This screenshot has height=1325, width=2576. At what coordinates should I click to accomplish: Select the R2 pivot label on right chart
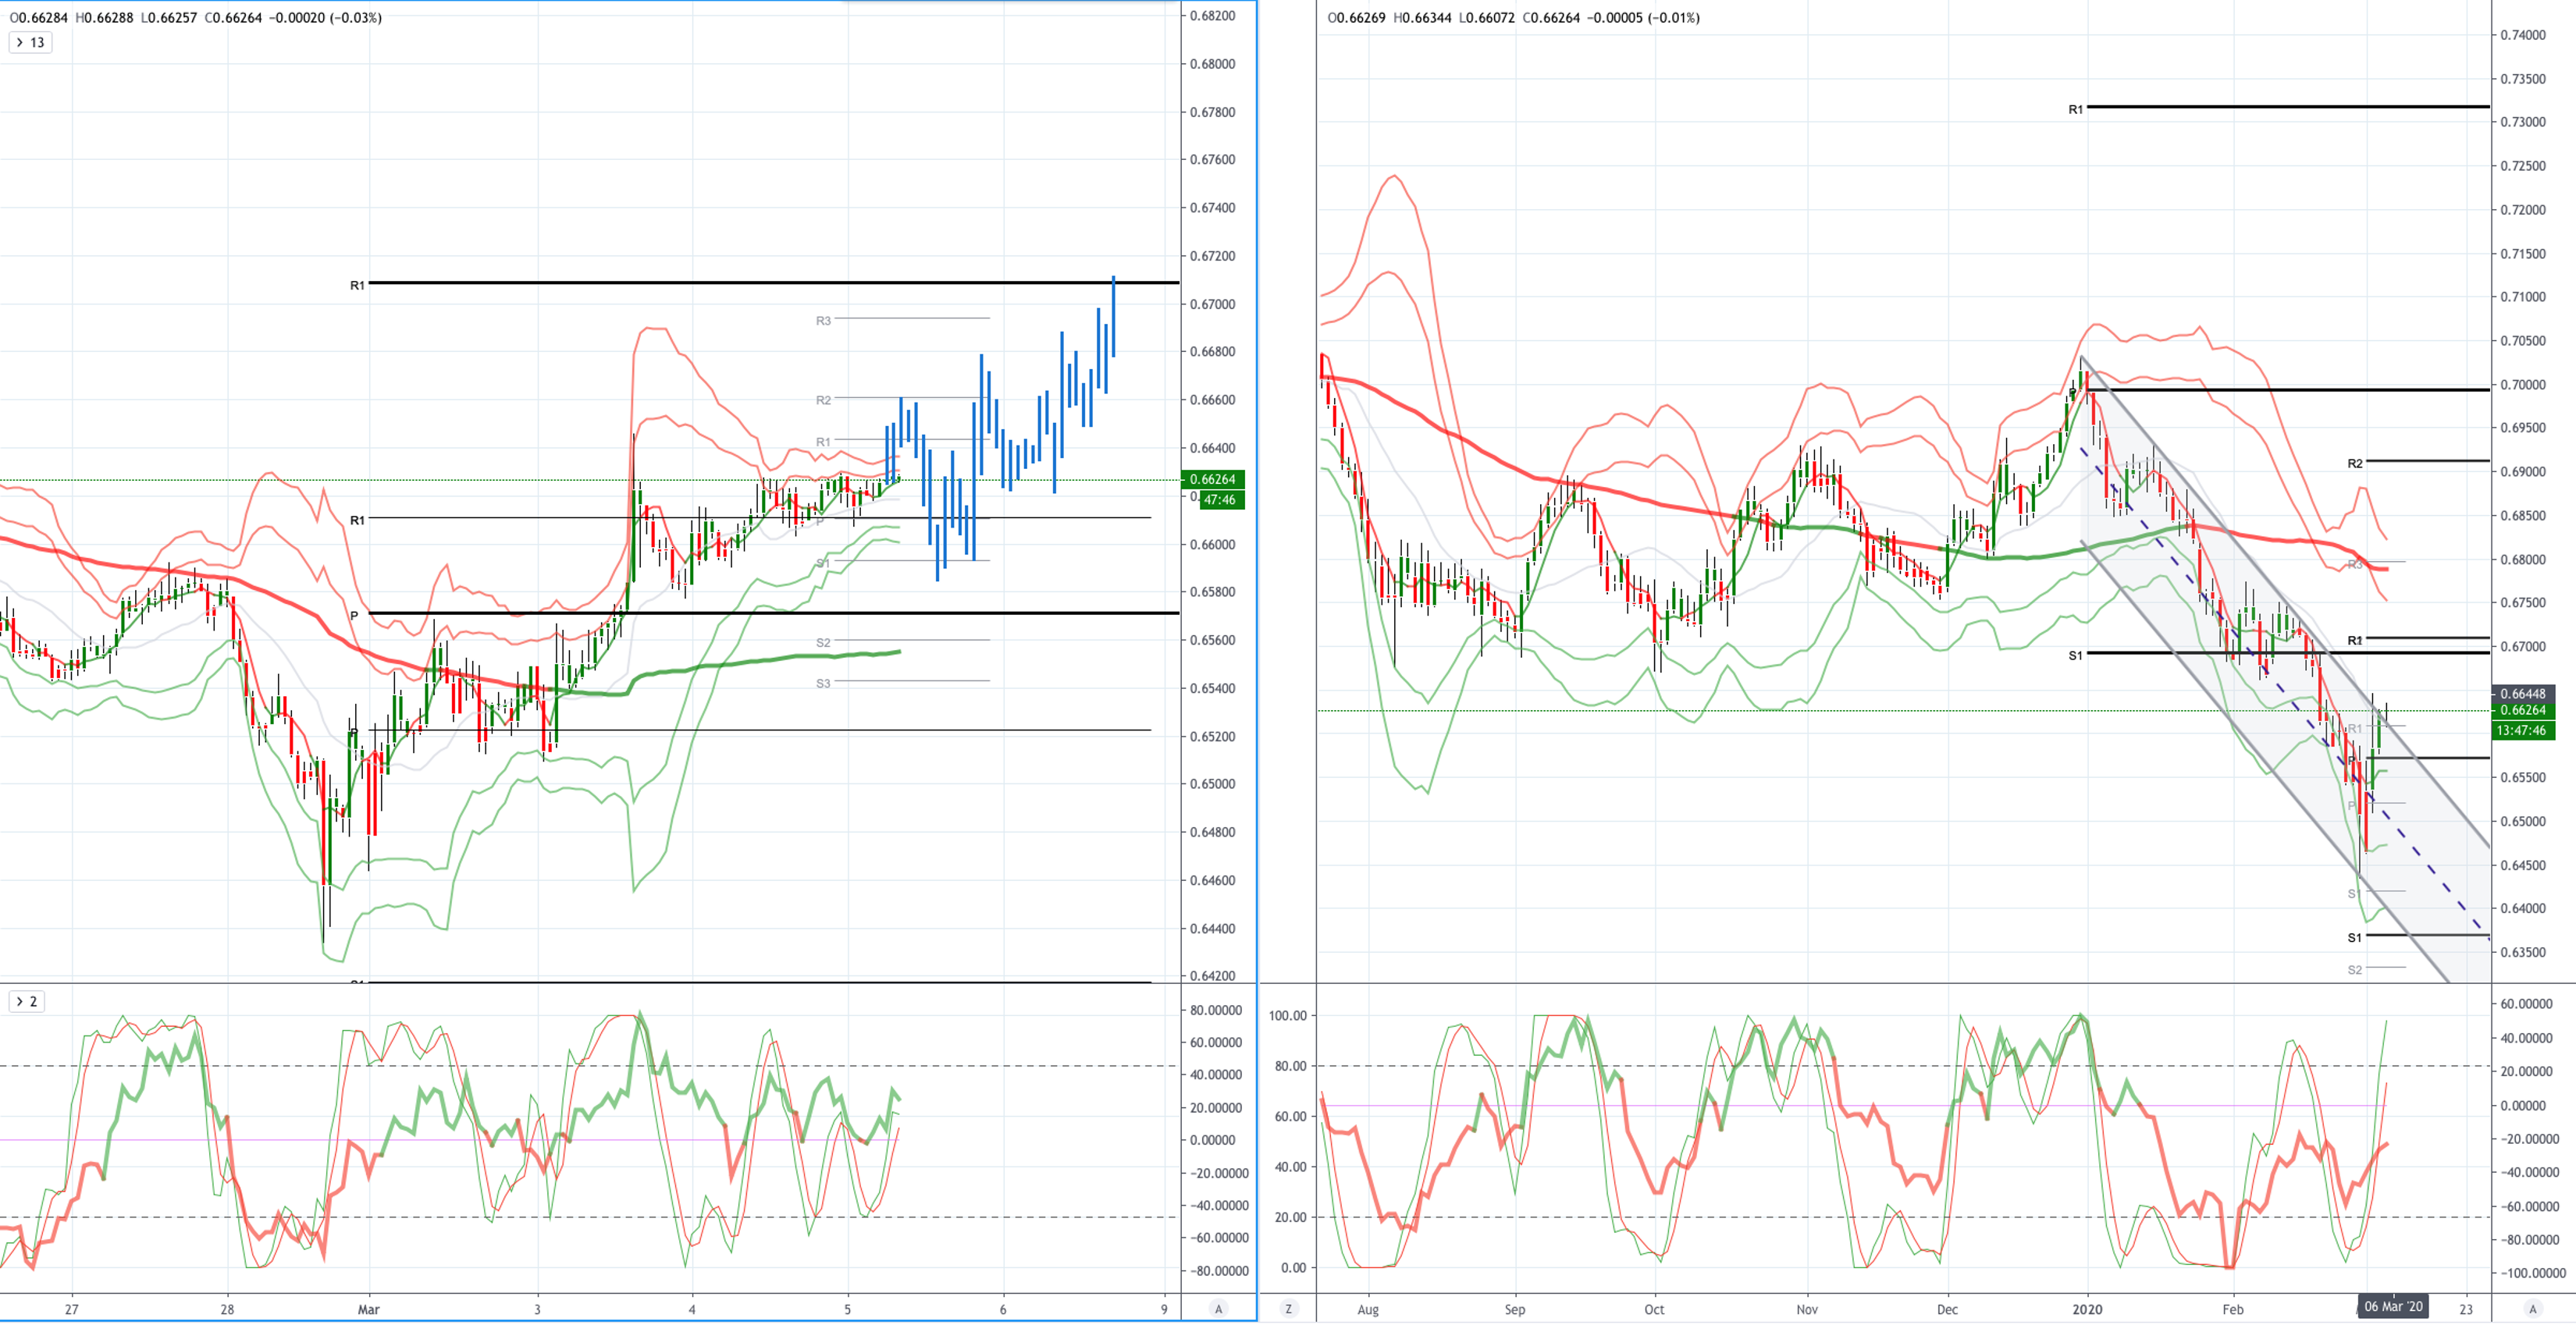pyautogui.click(x=2355, y=463)
